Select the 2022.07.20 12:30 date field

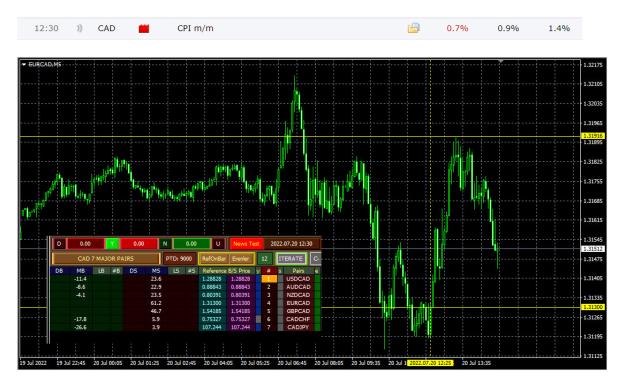click(x=291, y=244)
